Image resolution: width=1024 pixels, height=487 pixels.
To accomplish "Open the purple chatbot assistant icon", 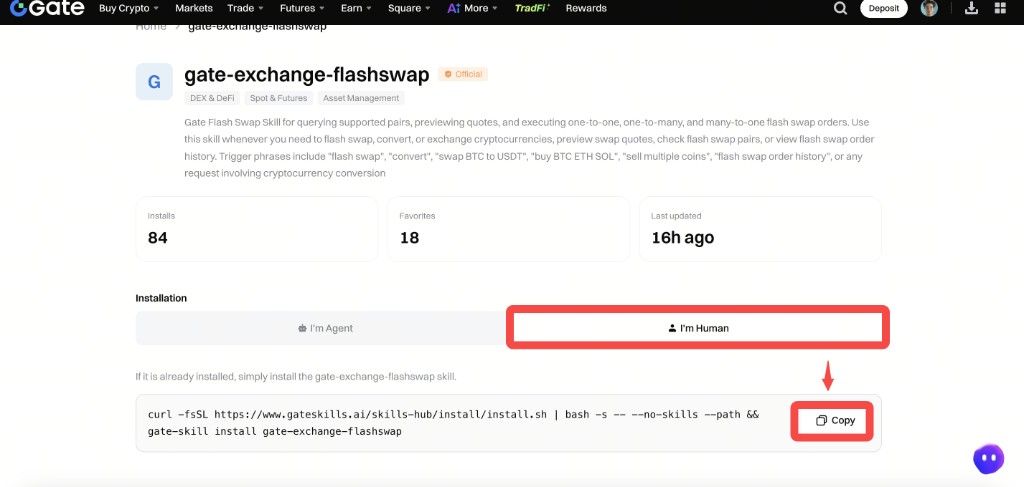I will pos(988,459).
